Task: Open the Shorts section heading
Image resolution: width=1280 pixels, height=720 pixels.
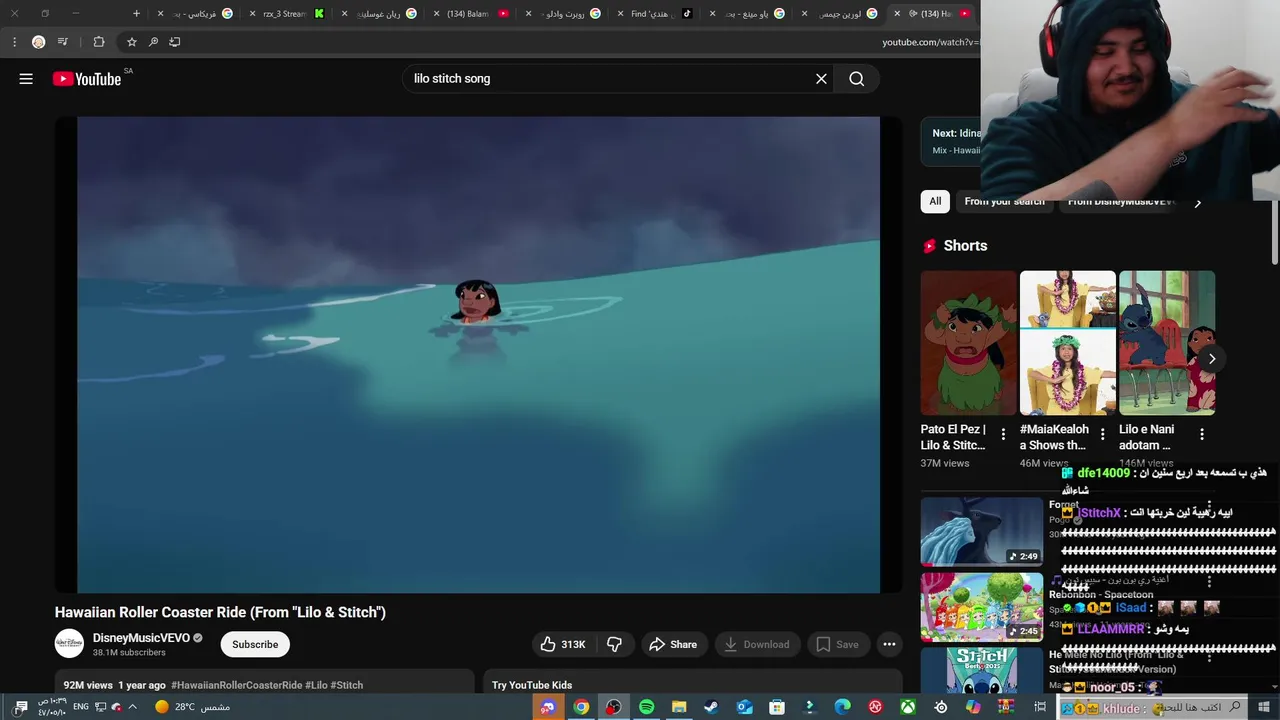Action: click(x=965, y=246)
